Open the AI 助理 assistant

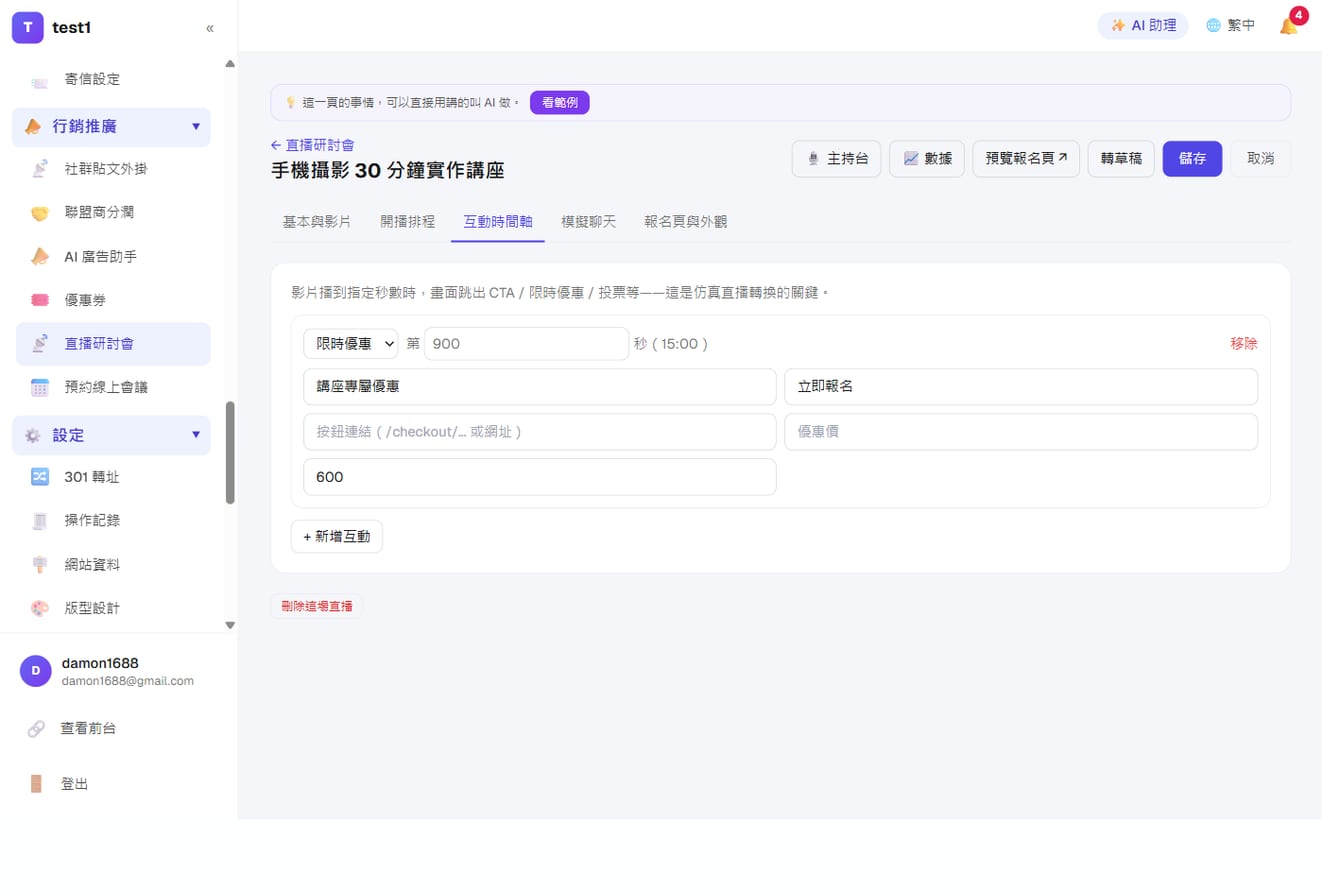point(1143,26)
